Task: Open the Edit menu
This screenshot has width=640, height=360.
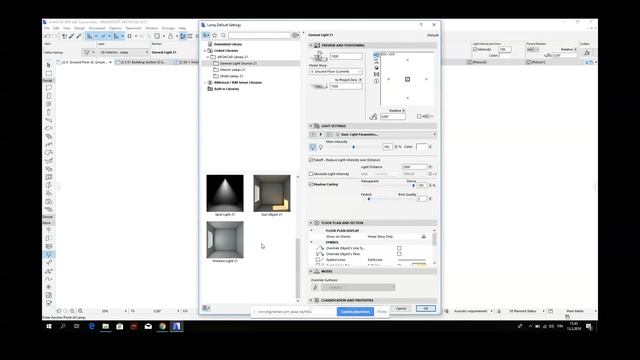Action: click(56, 28)
